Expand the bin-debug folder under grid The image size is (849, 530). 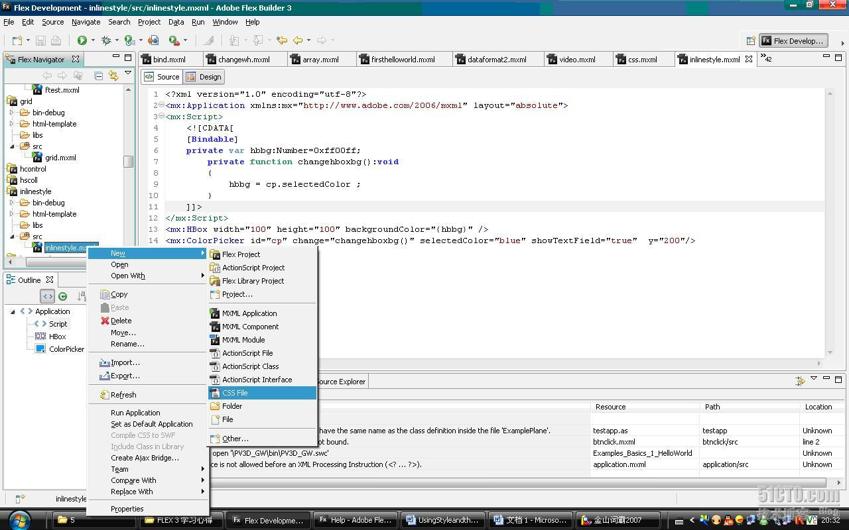[x=12, y=113]
